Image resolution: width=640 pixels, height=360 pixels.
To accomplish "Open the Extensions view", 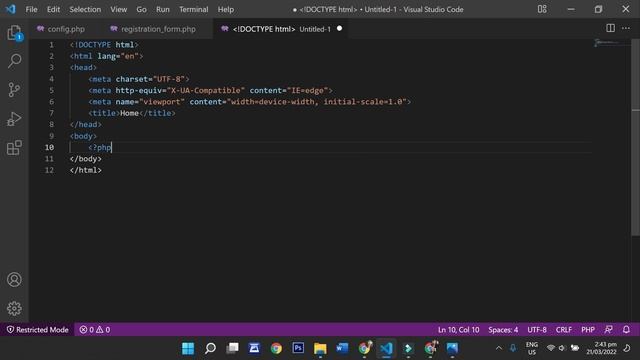I will click(x=14, y=147).
